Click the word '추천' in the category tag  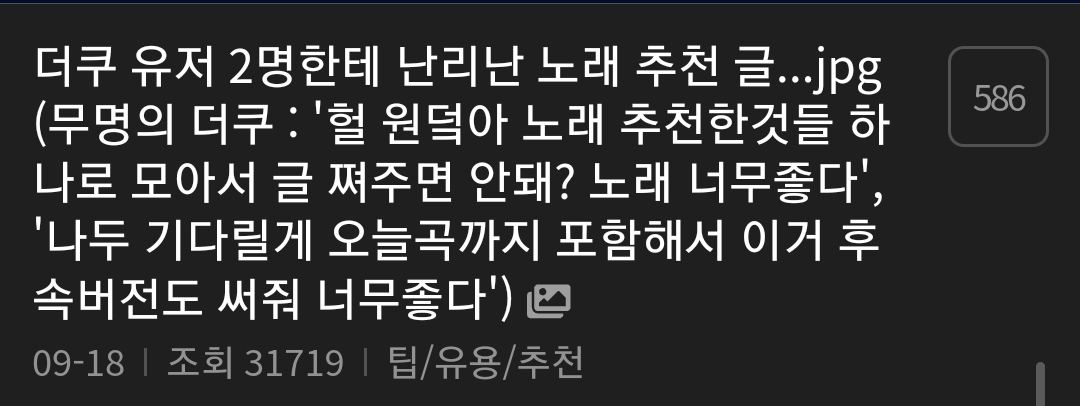[x=550, y=363]
